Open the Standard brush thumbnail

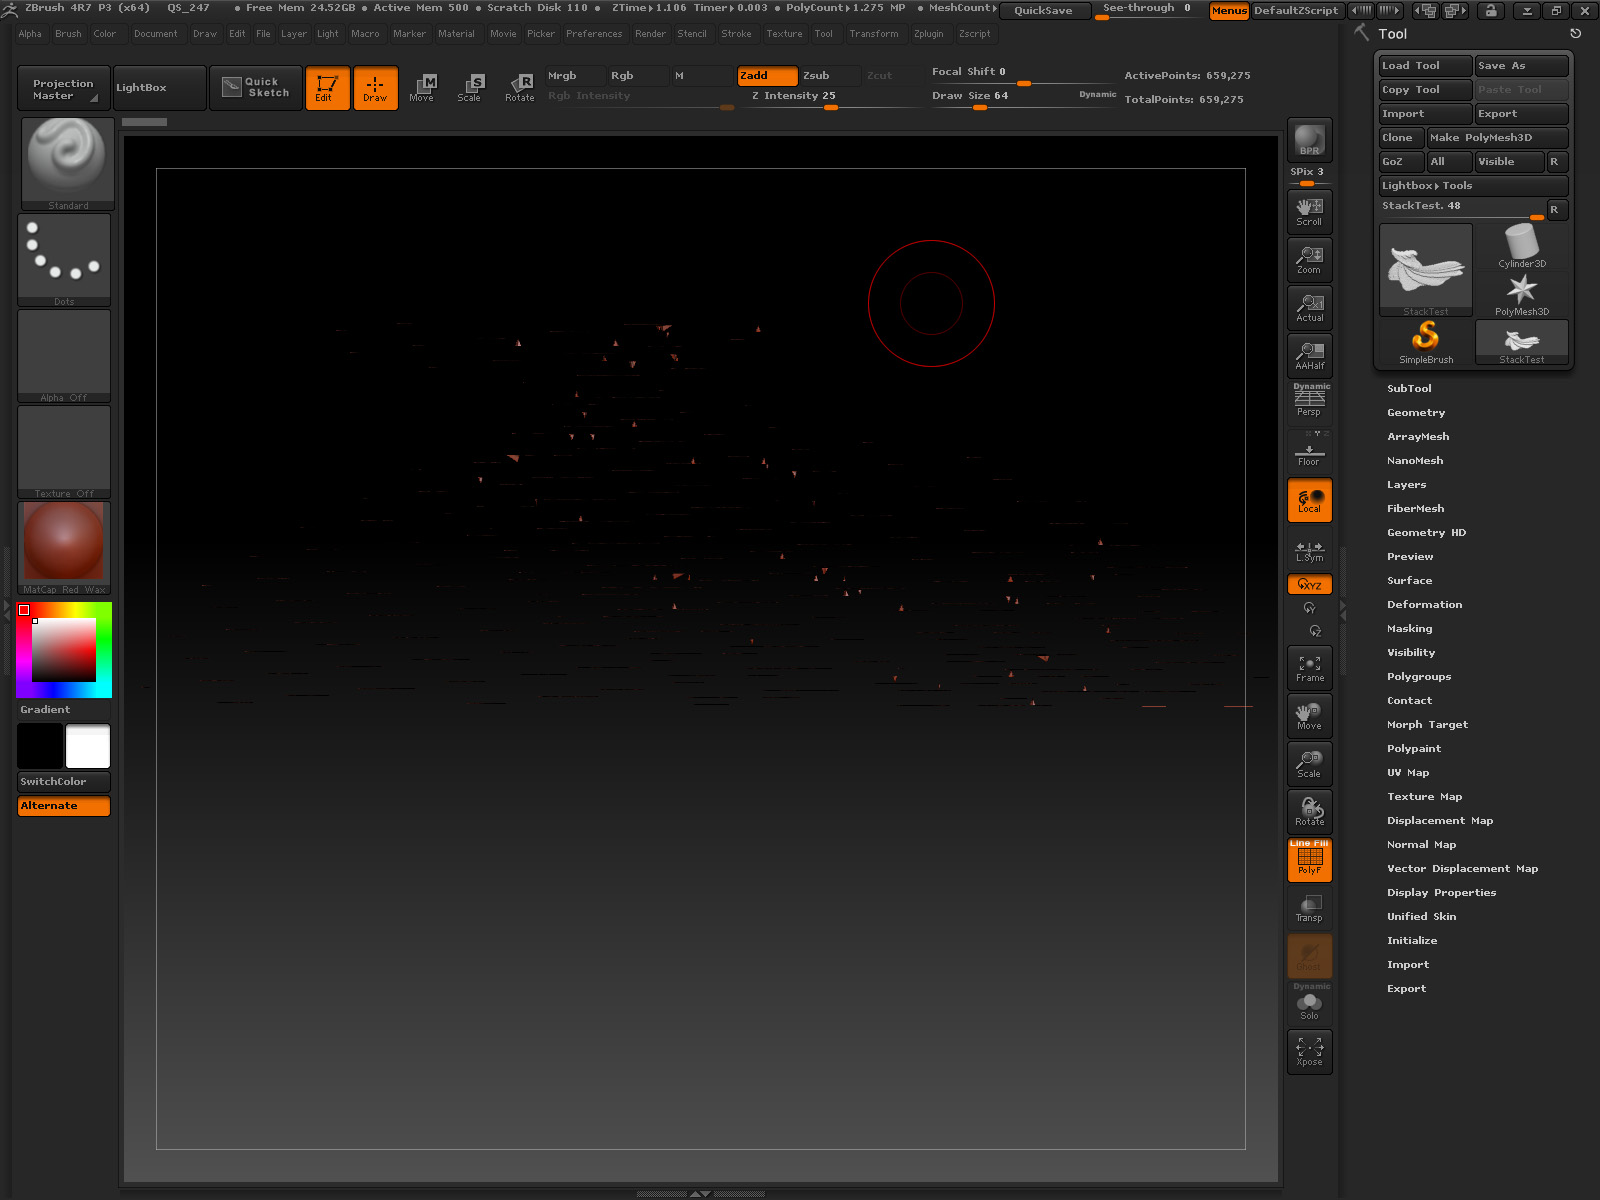click(67, 164)
